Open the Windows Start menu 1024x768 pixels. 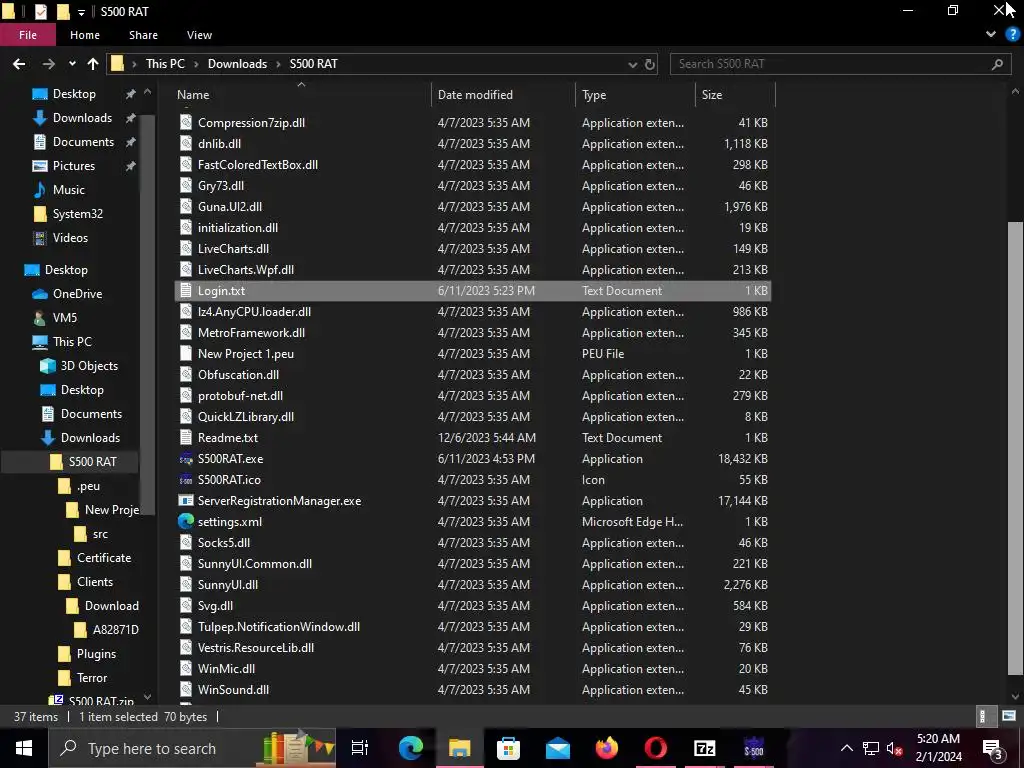click(24, 748)
